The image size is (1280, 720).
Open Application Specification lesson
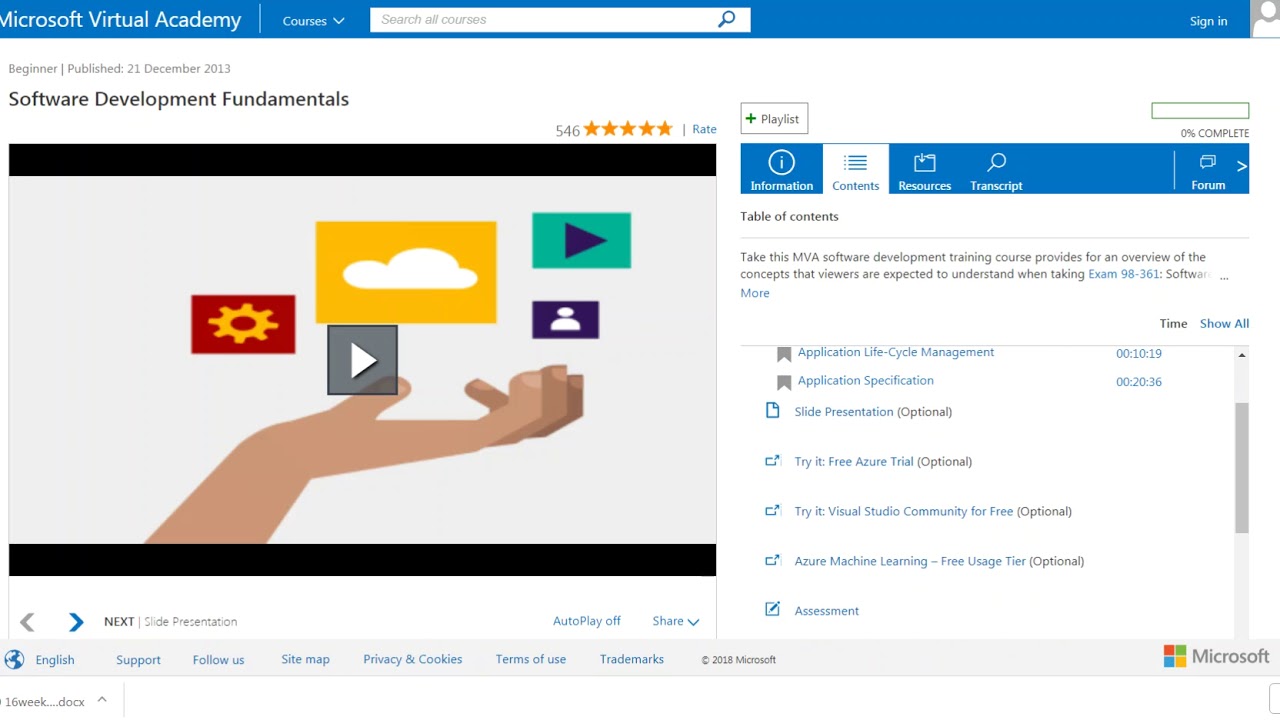[x=866, y=380]
